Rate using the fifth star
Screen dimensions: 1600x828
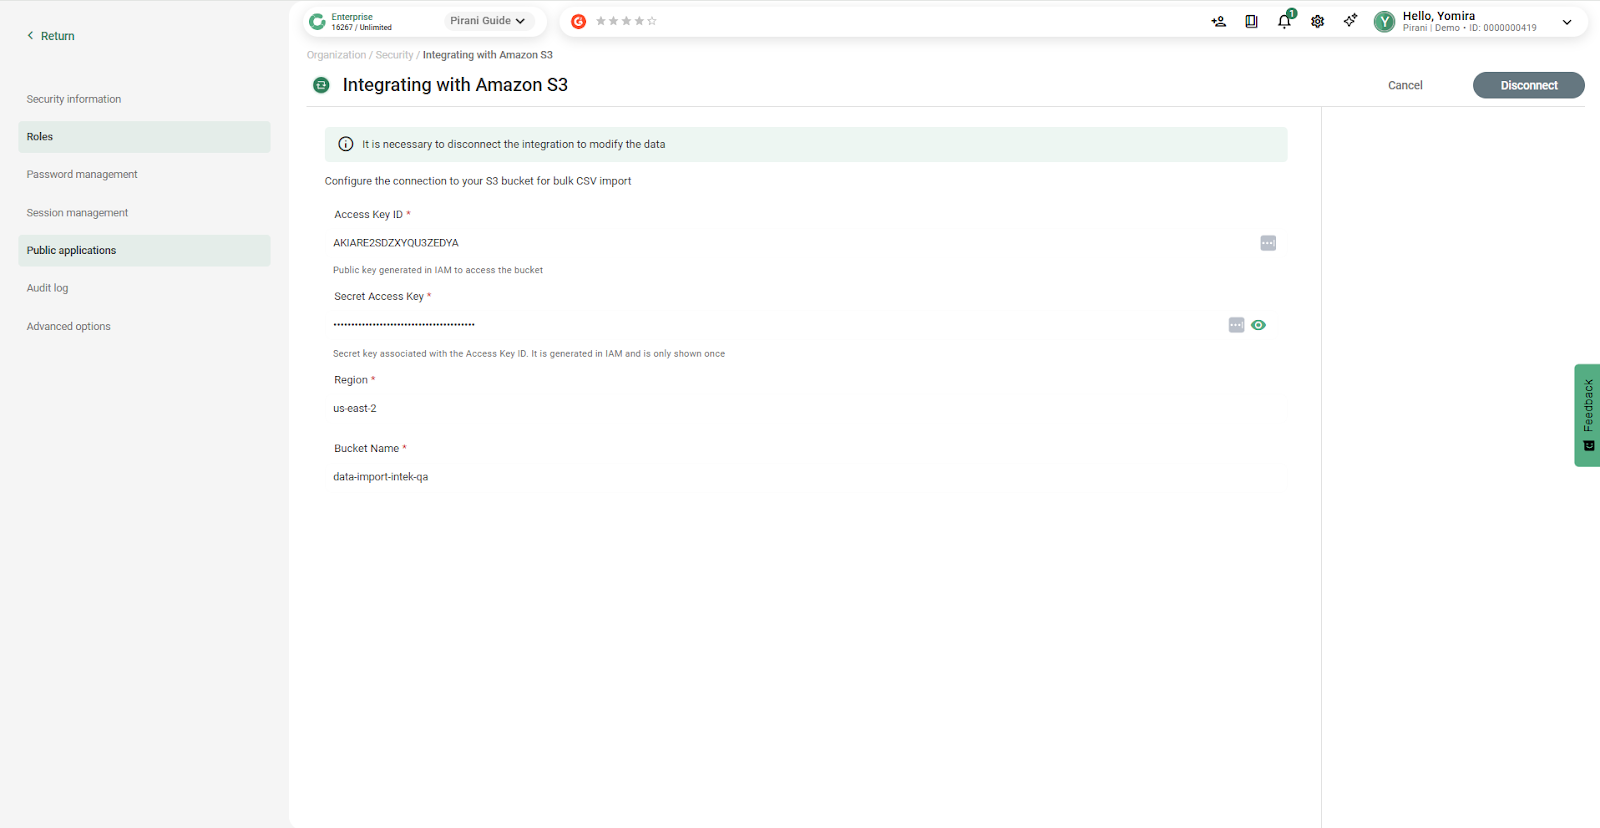[x=652, y=21]
